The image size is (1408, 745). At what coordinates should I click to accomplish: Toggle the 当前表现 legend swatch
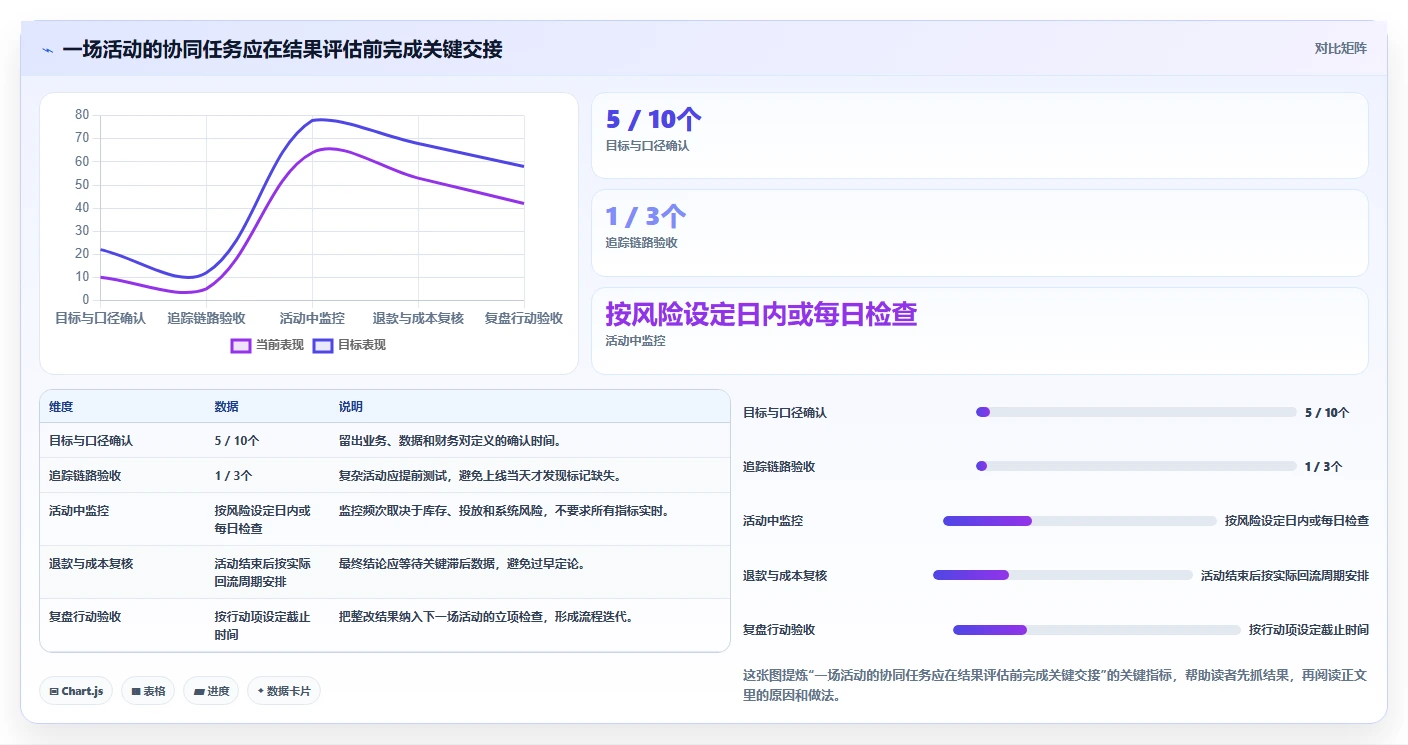tap(241, 345)
